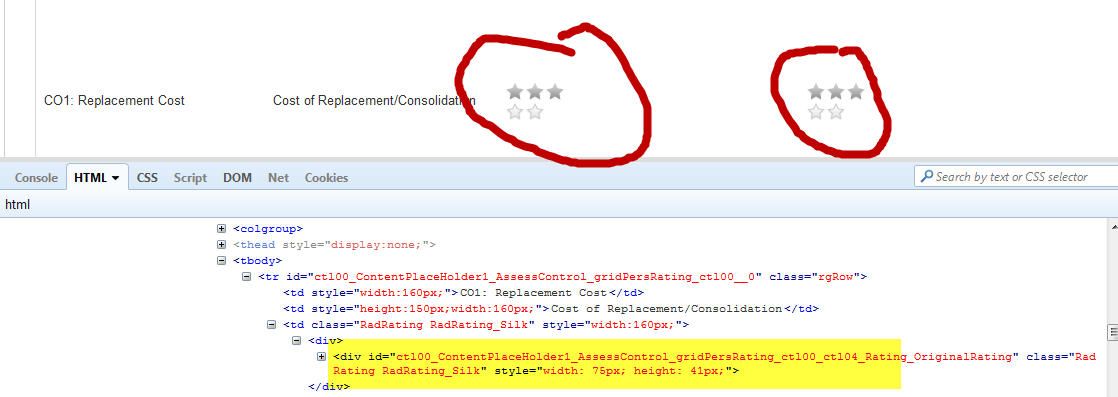Screen dimensions: 1118x397
Task: Click fifth star in left rating
Action: [535, 112]
